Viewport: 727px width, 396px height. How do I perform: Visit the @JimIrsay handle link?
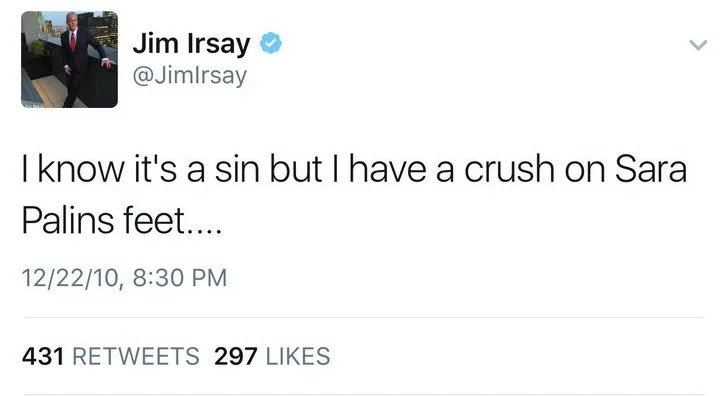190,76
